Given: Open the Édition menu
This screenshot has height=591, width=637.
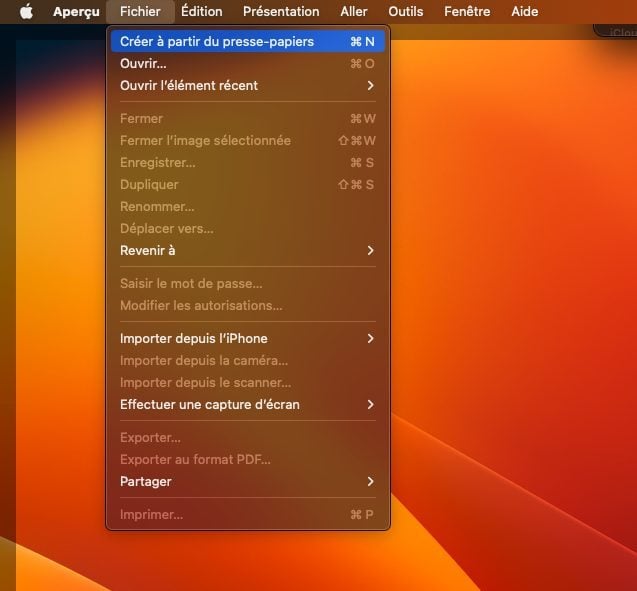Looking at the screenshot, I should click(202, 11).
